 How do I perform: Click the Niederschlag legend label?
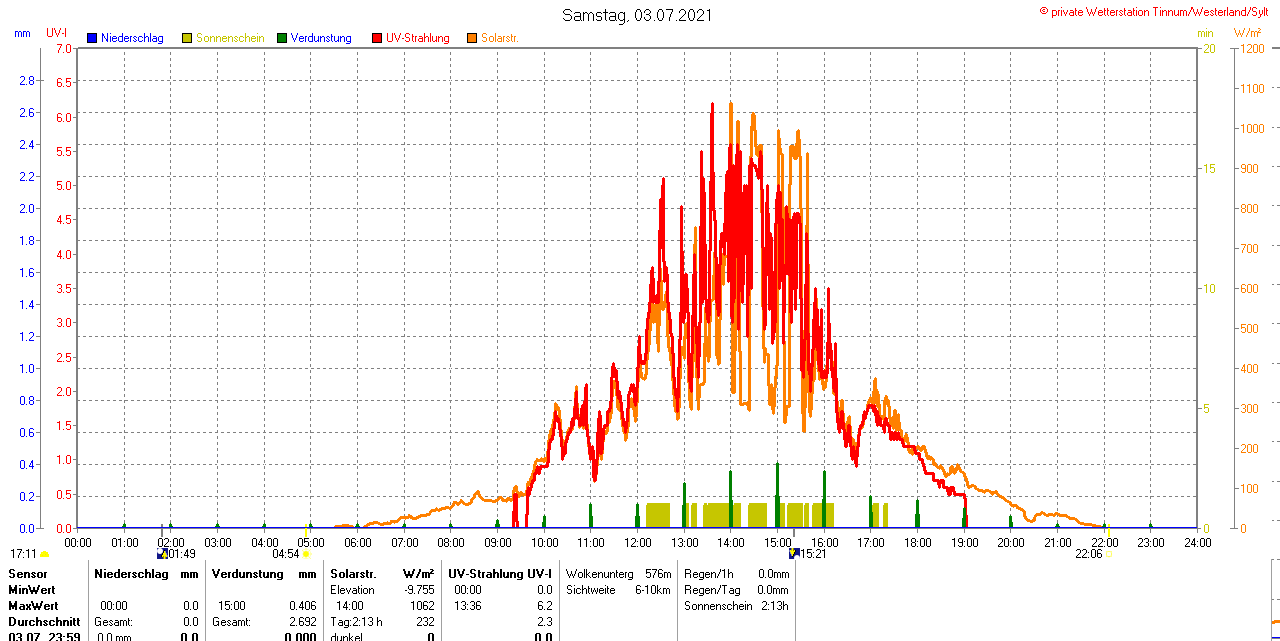coord(132,38)
